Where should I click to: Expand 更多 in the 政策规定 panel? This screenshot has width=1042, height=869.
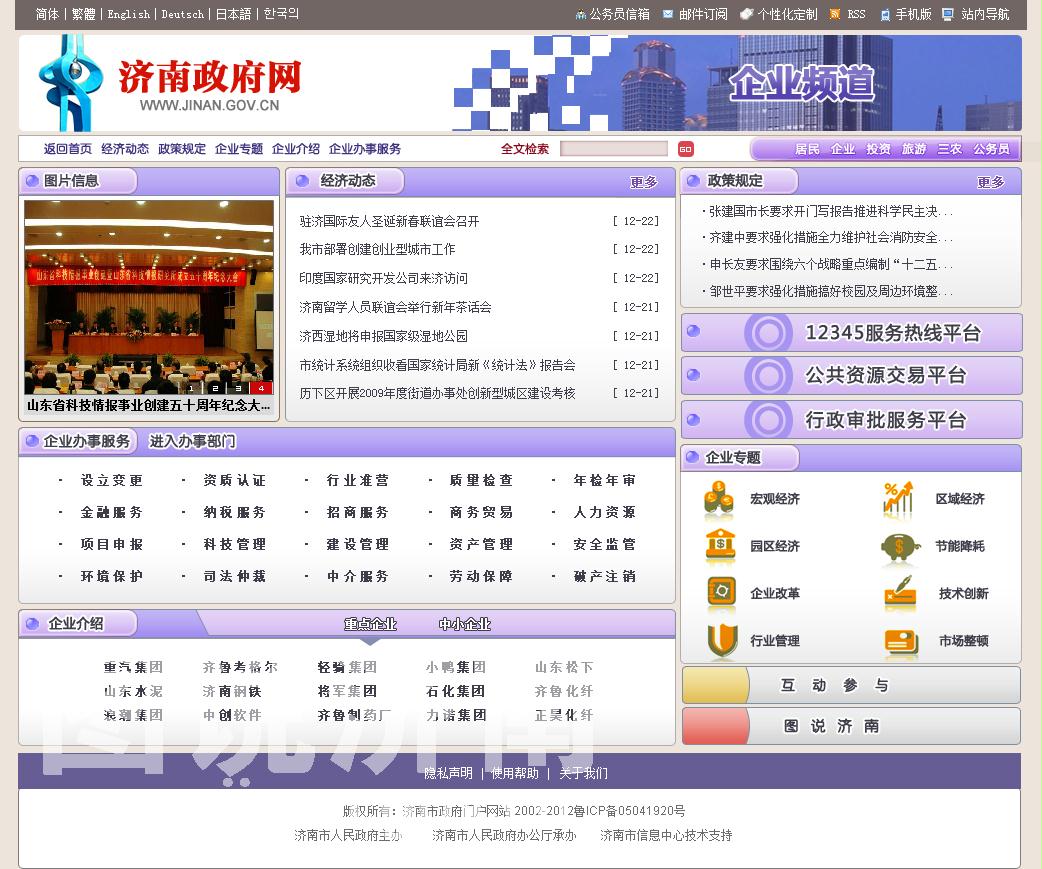tap(990, 182)
